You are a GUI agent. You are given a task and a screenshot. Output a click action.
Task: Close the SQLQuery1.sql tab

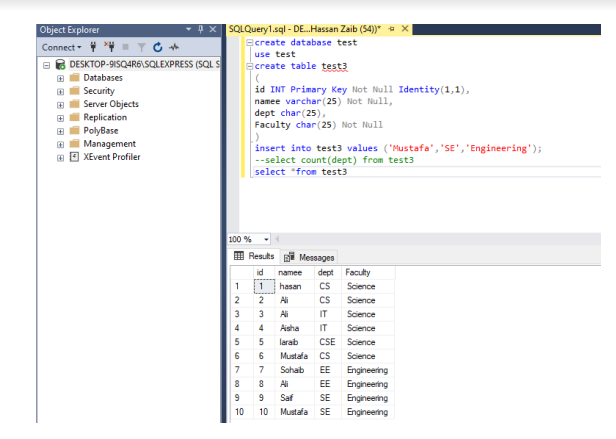tap(405, 29)
